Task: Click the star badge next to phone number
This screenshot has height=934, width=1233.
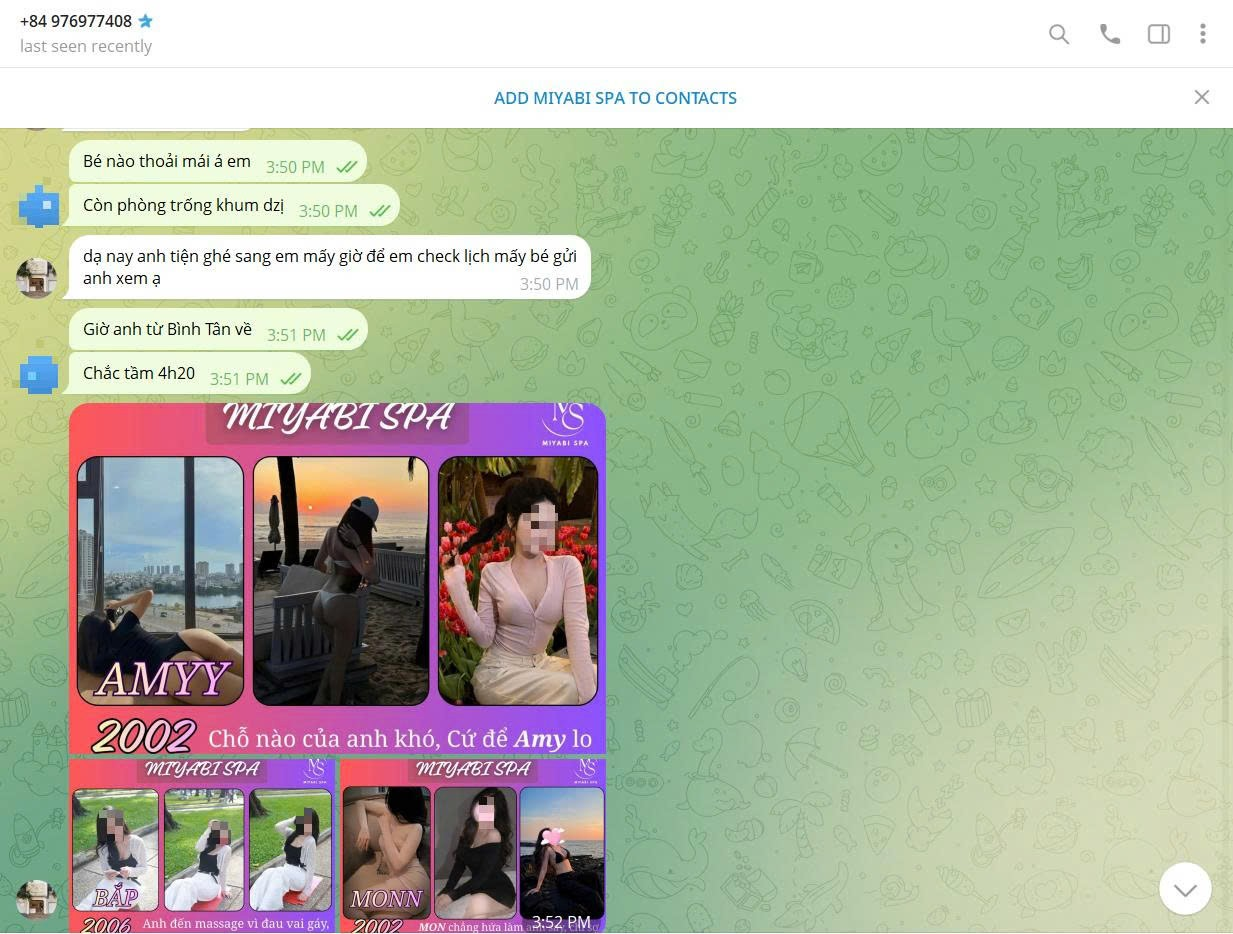Action: click(146, 21)
